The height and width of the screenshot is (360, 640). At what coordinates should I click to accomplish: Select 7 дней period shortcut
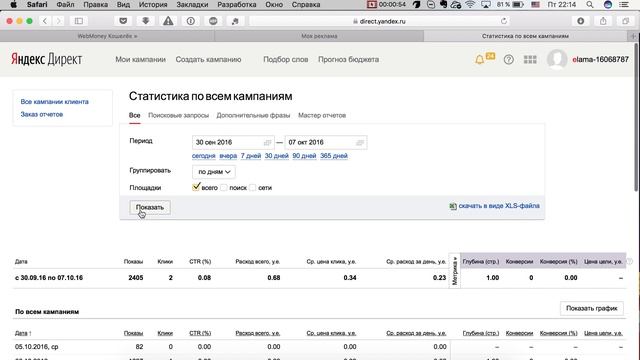(x=251, y=156)
